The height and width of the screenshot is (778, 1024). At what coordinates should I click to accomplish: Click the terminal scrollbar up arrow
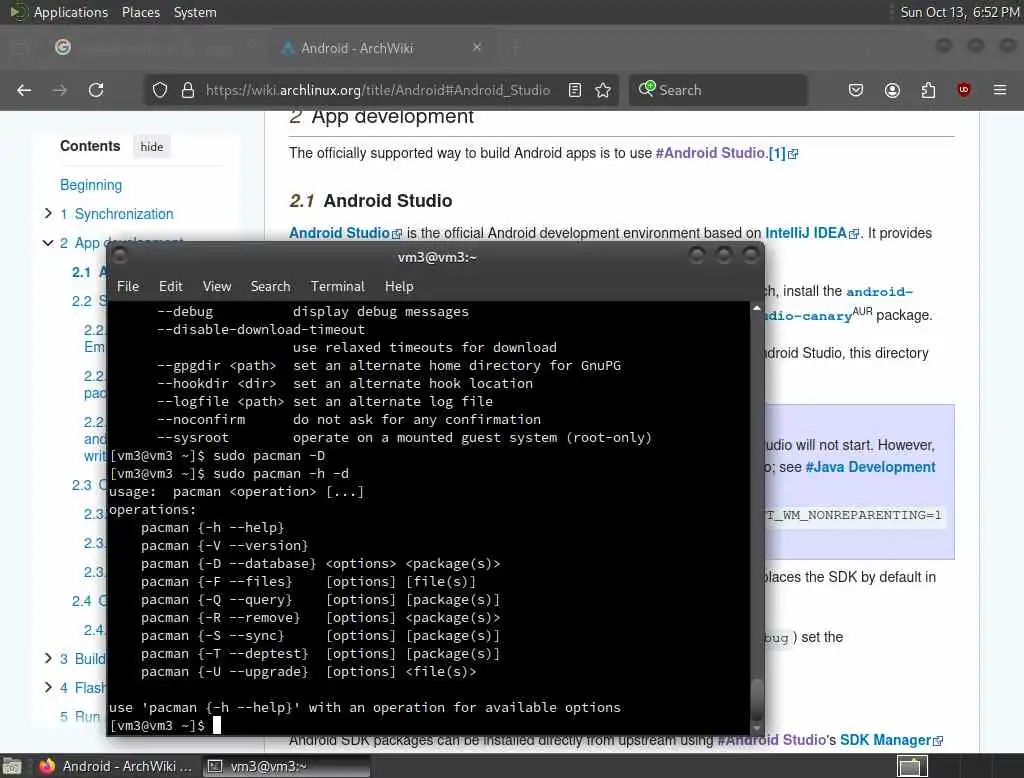coord(757,308)
